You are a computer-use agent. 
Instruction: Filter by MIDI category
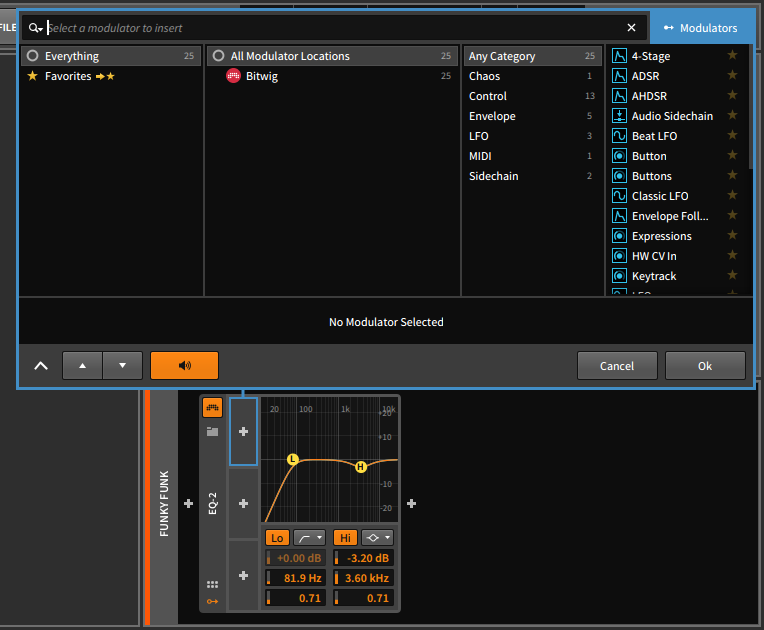pos(532,156)
